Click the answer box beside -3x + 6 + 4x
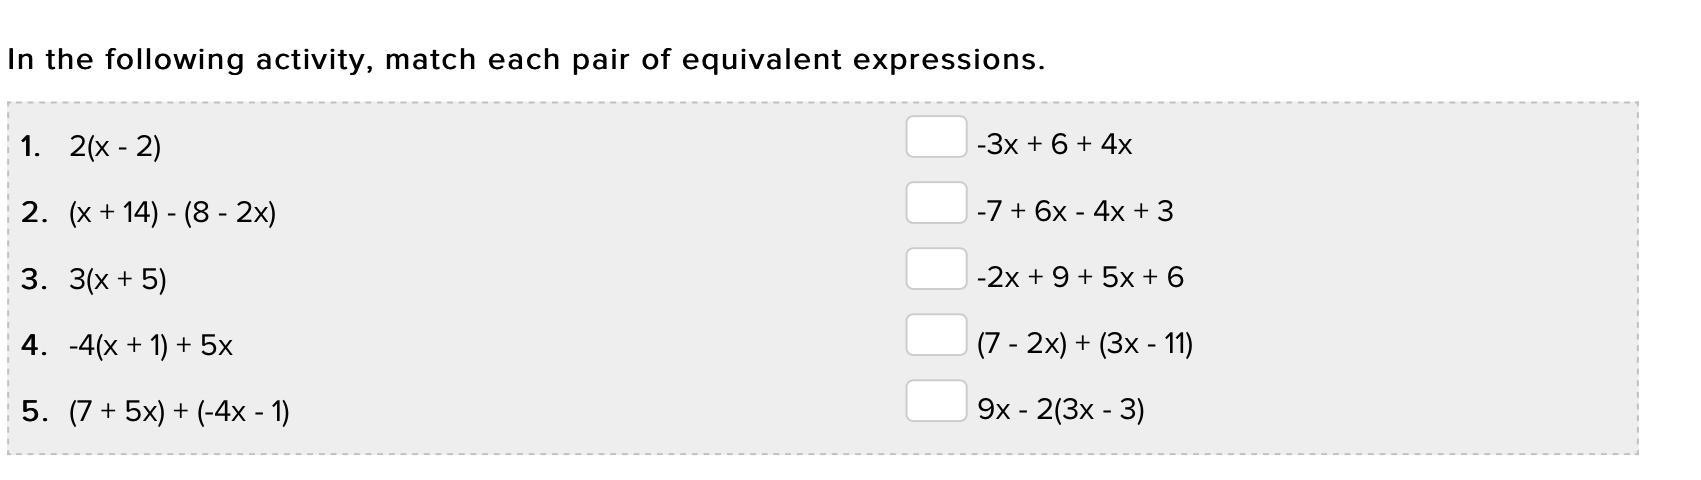Viewport: 1701px width, 480px height. (x=936, y=137)
